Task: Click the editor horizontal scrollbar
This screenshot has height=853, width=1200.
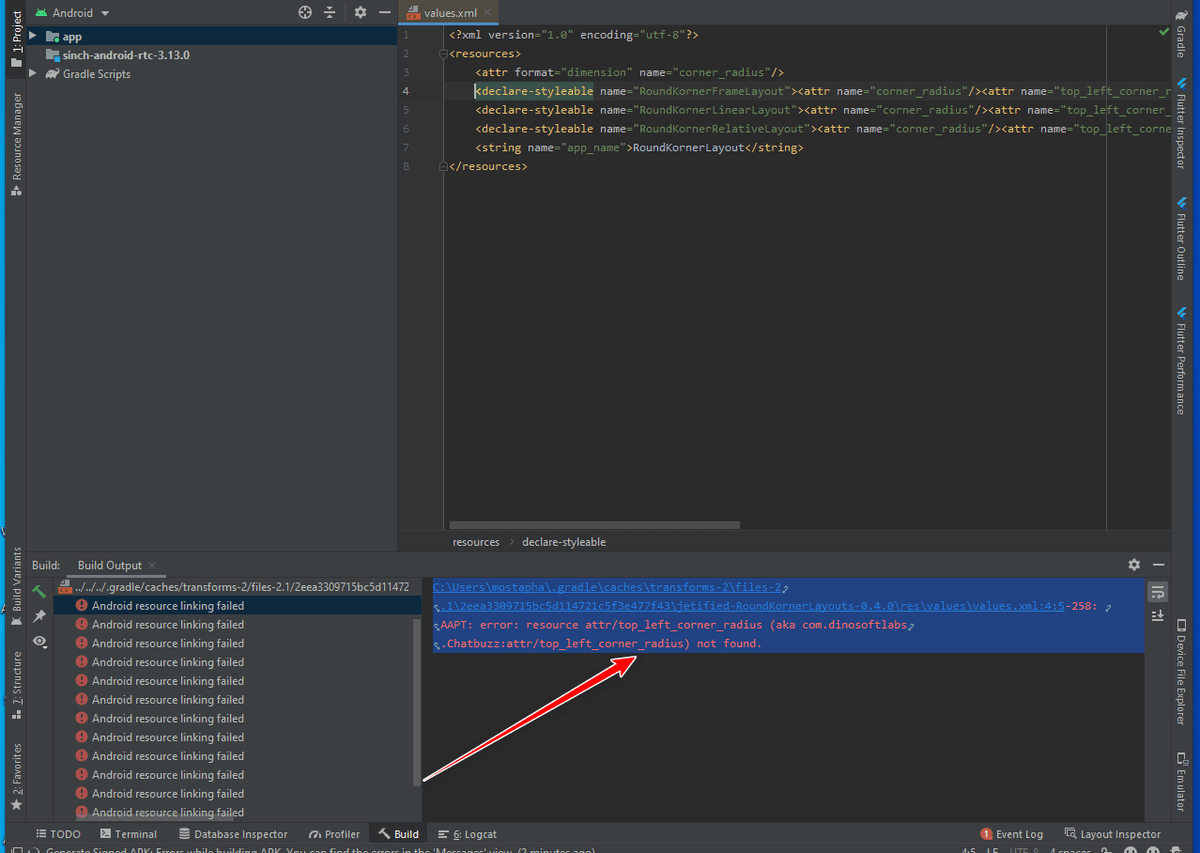Action: click(594, 525)
